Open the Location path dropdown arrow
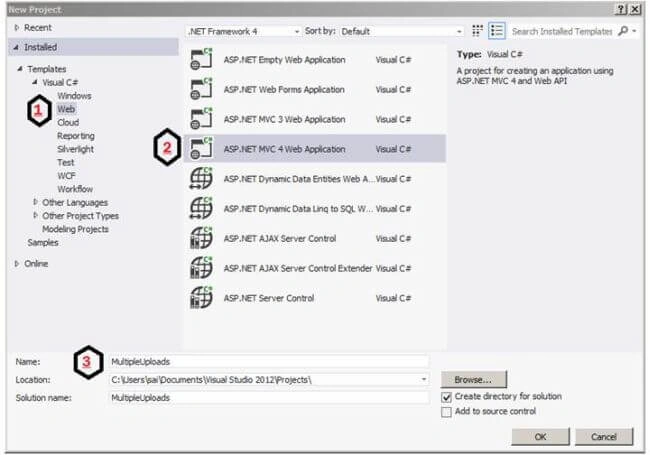 pyautogui.click(x=424, y=379)
